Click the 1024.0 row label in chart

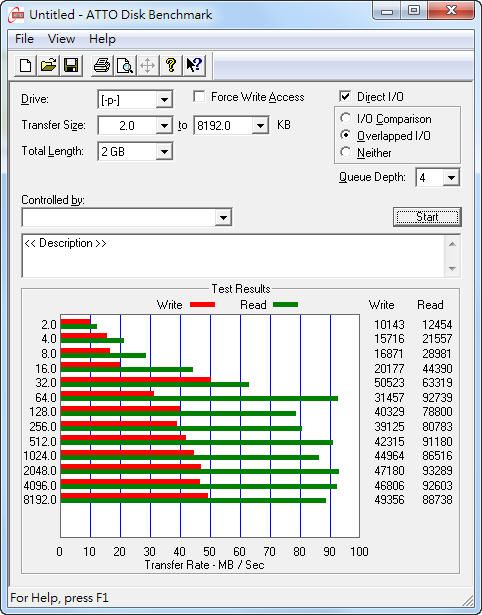click(x=40, y=456)
